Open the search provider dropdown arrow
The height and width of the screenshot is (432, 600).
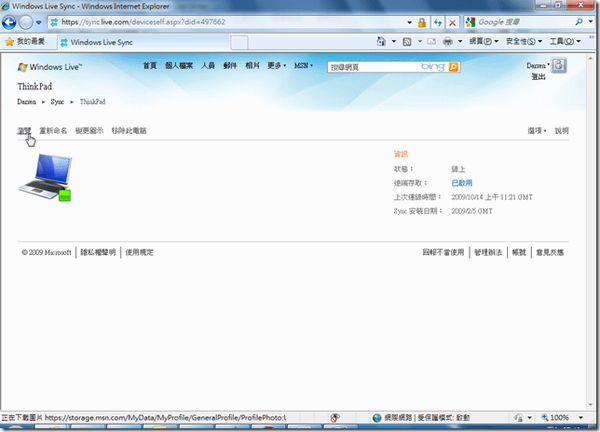592,22
